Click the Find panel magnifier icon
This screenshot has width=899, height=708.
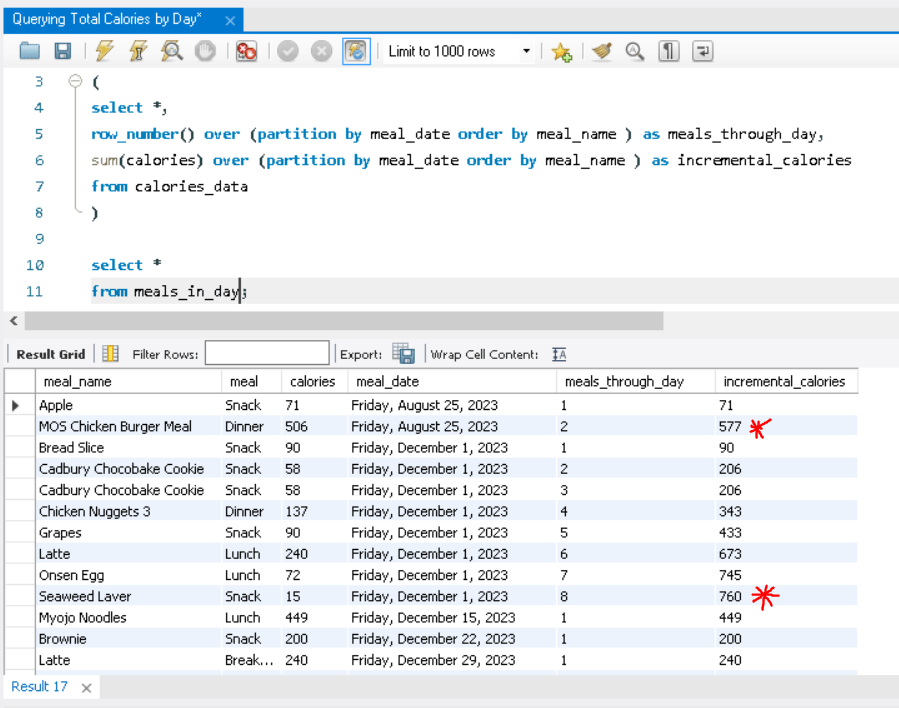pos(635,51)
